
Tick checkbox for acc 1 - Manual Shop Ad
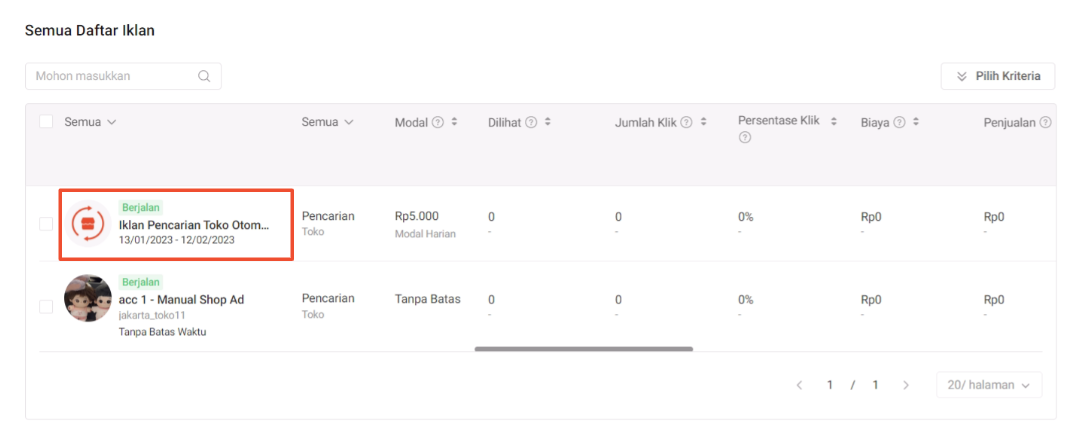pos(46,306)
